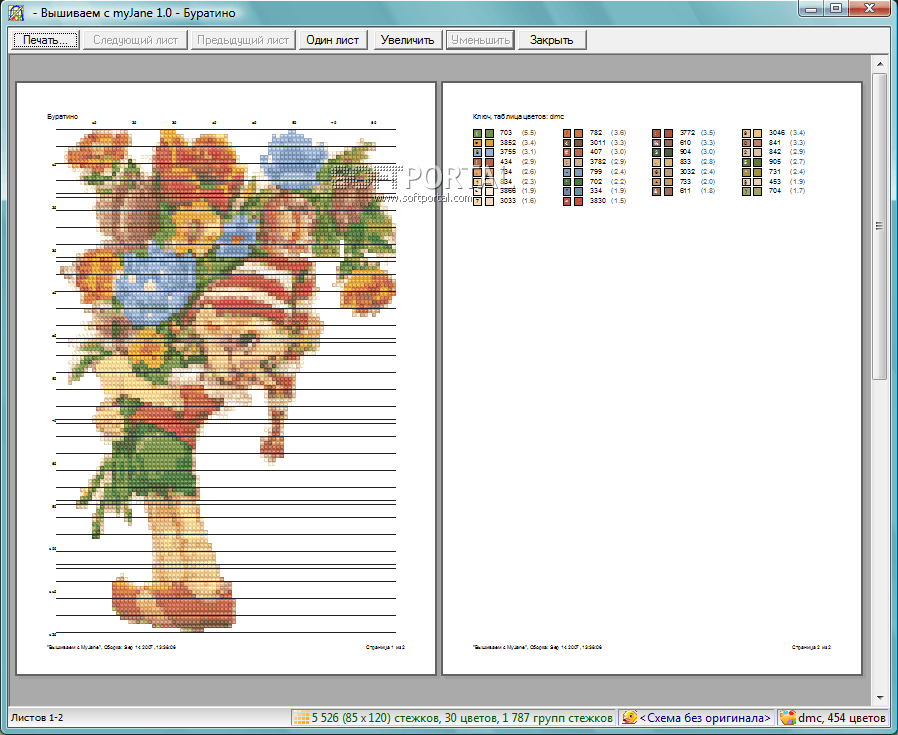Click the vertical scrollbar thumb
Viewport: 898px width, 735px height.
880,226
